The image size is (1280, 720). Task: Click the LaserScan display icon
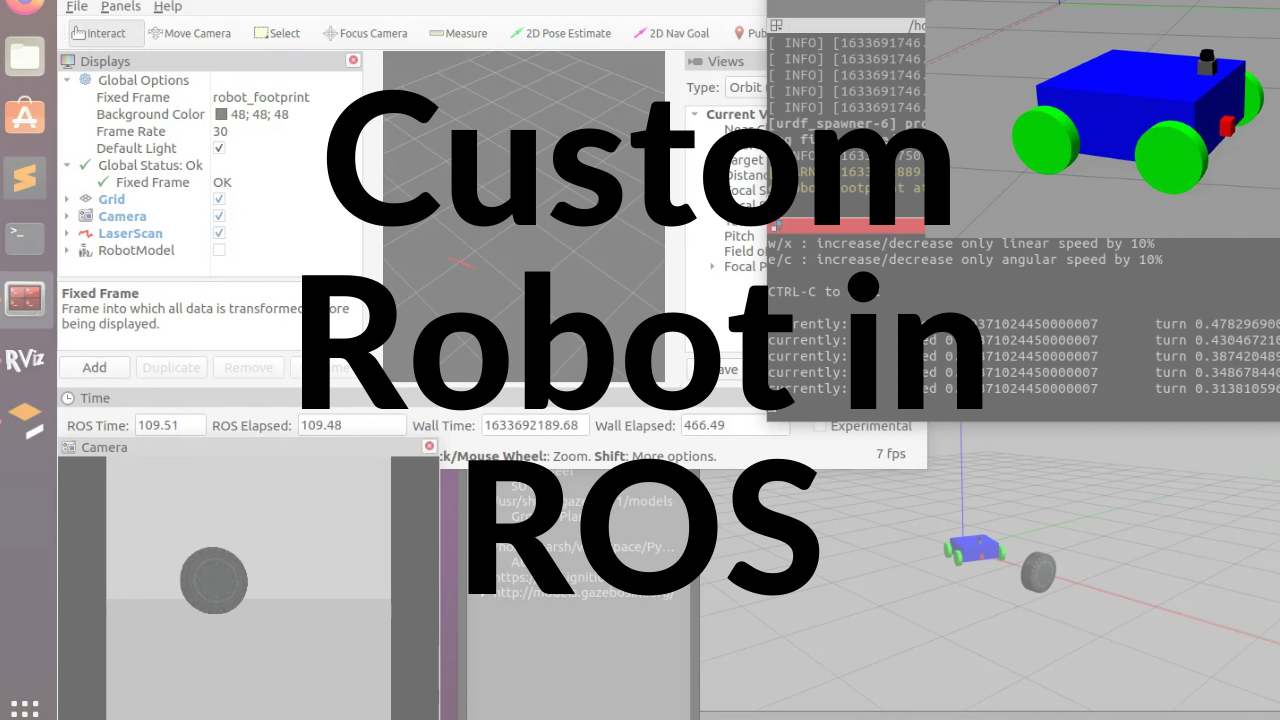point(86,233)
